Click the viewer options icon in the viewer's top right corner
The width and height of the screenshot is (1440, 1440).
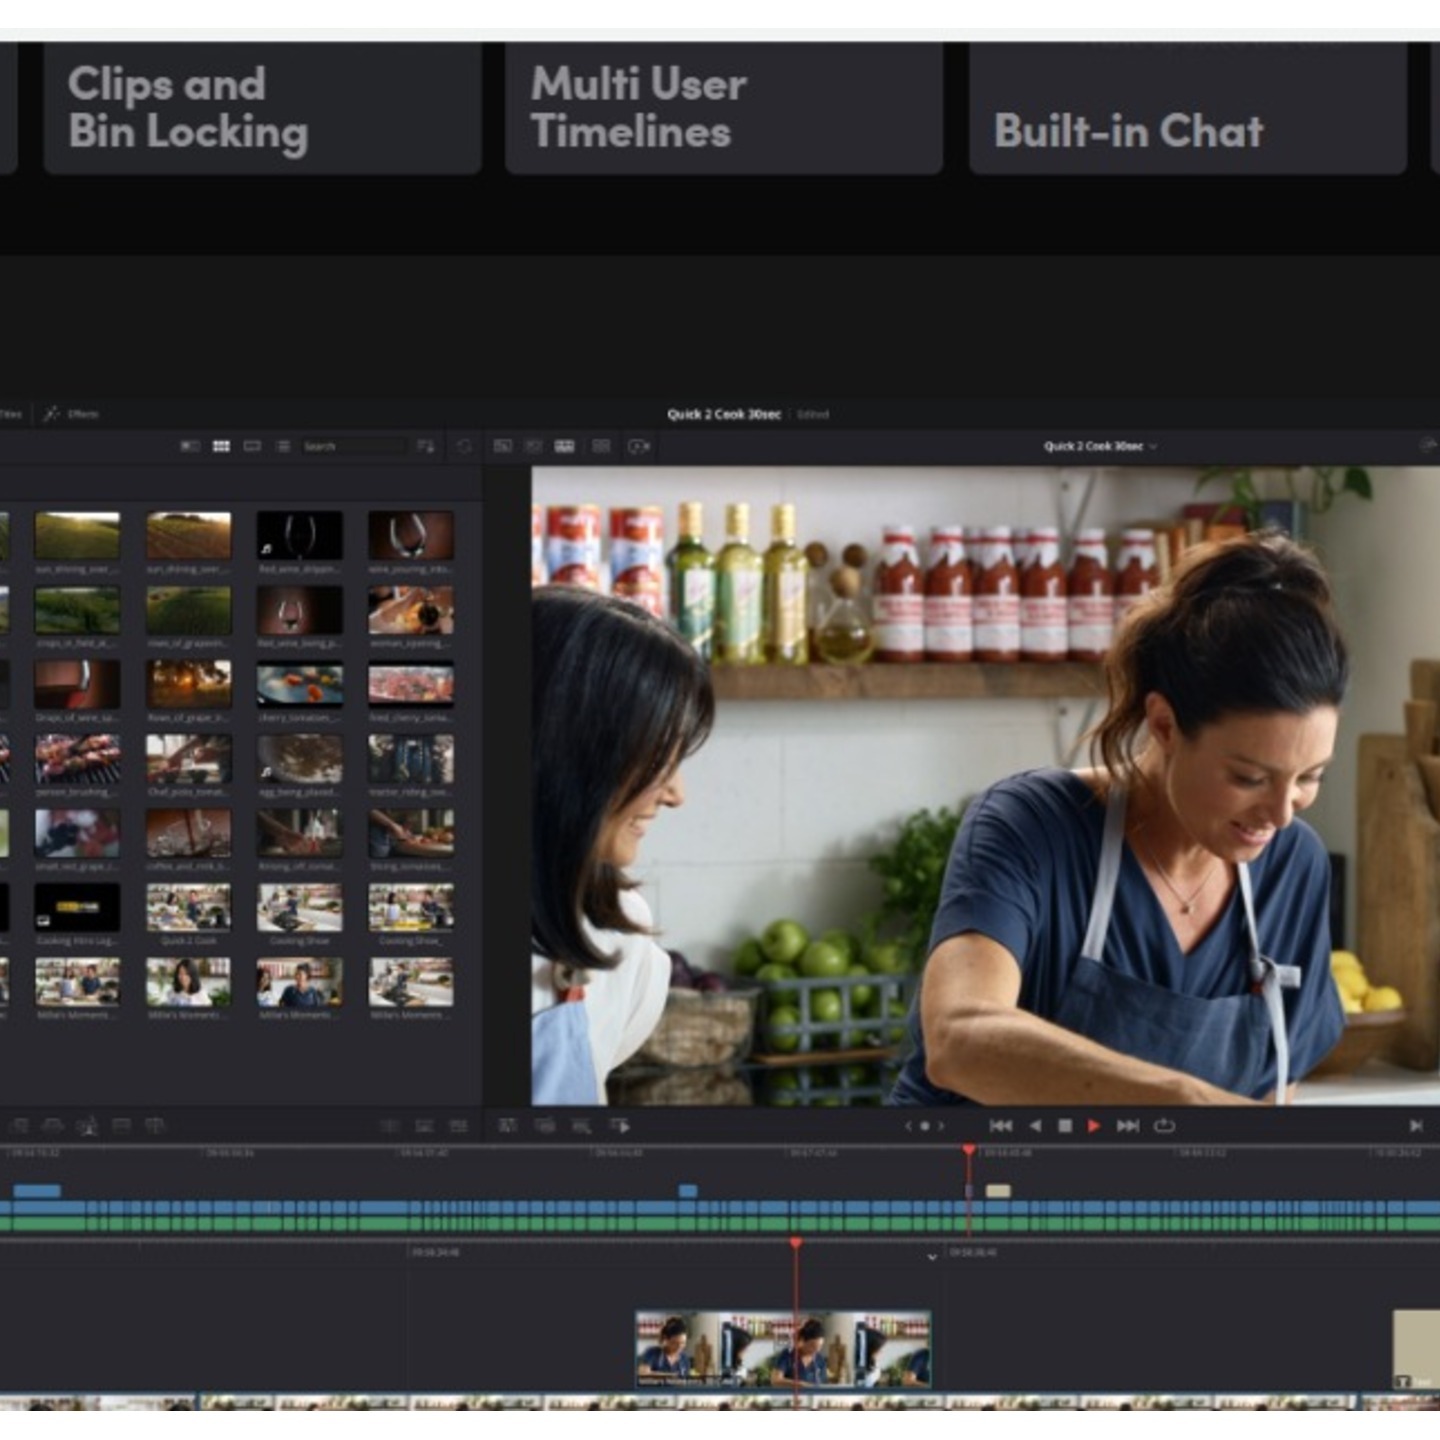[x=1429, y=446]
